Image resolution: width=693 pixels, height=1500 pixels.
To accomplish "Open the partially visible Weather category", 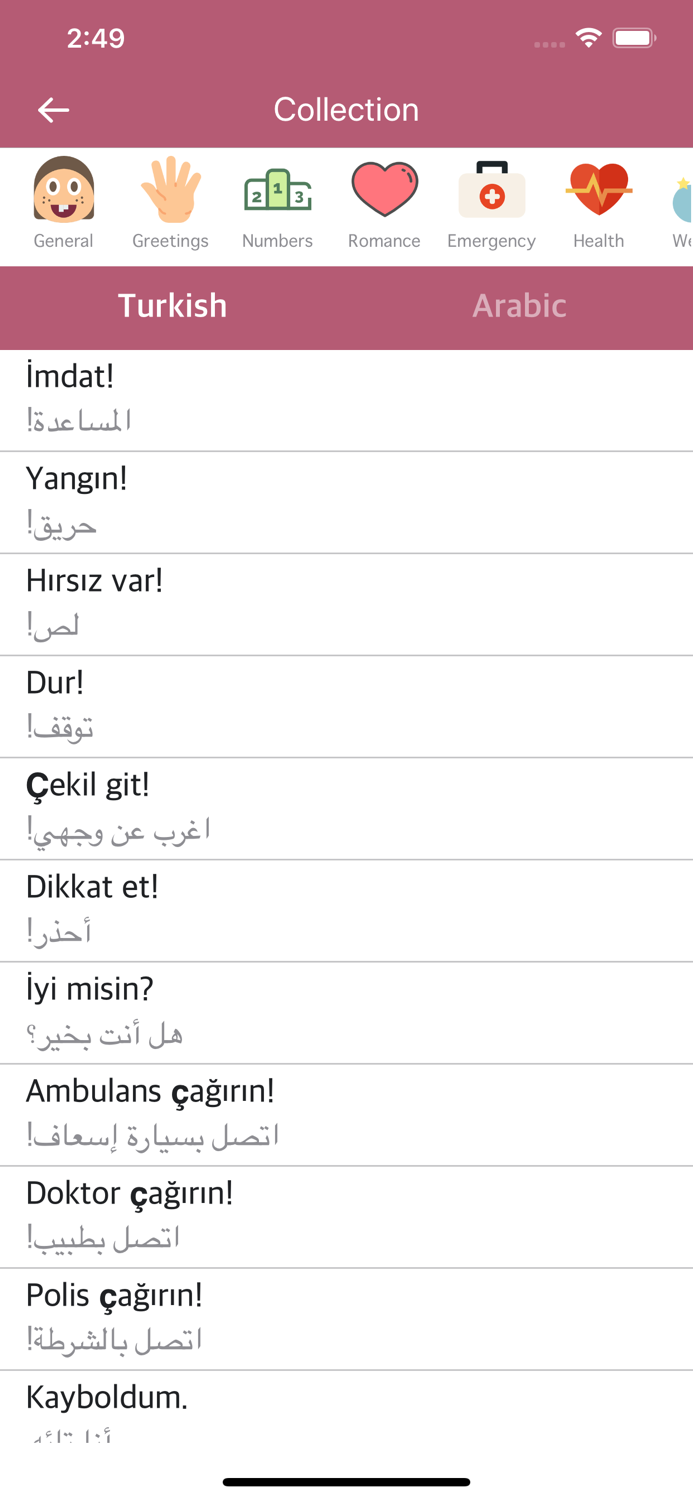I will coord(681,204).
